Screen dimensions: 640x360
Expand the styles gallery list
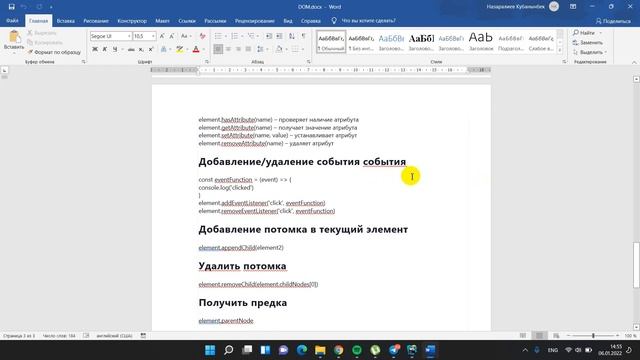(x=560, y=50)
